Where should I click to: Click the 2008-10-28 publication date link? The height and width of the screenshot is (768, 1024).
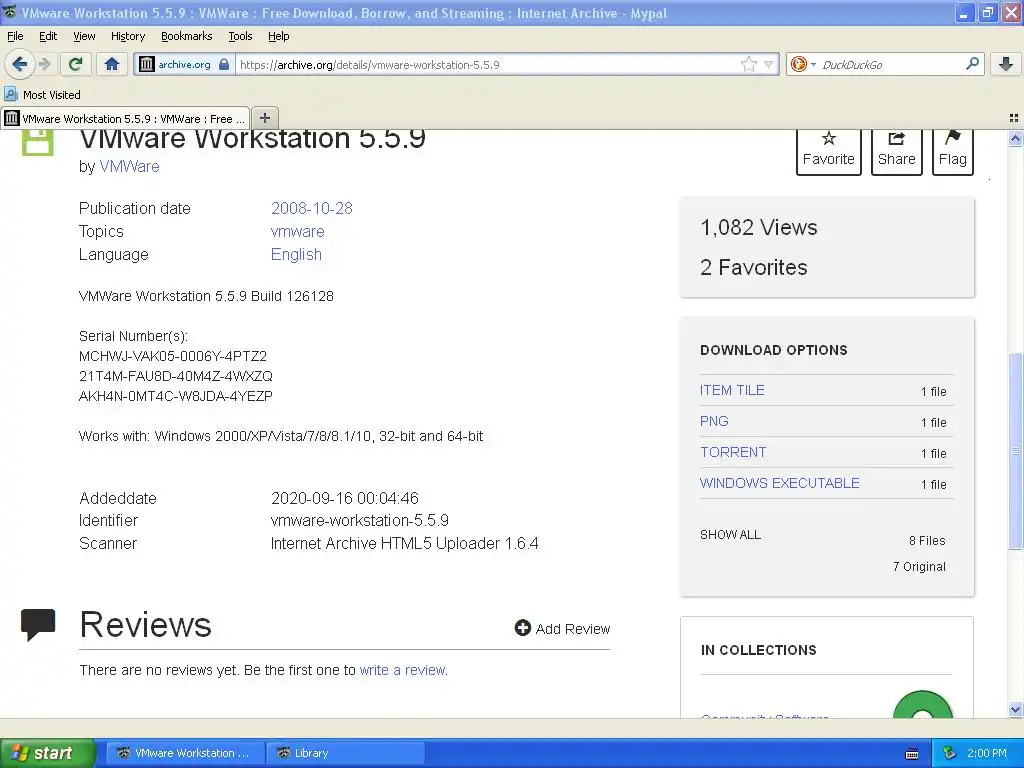(x=312, y=208)
